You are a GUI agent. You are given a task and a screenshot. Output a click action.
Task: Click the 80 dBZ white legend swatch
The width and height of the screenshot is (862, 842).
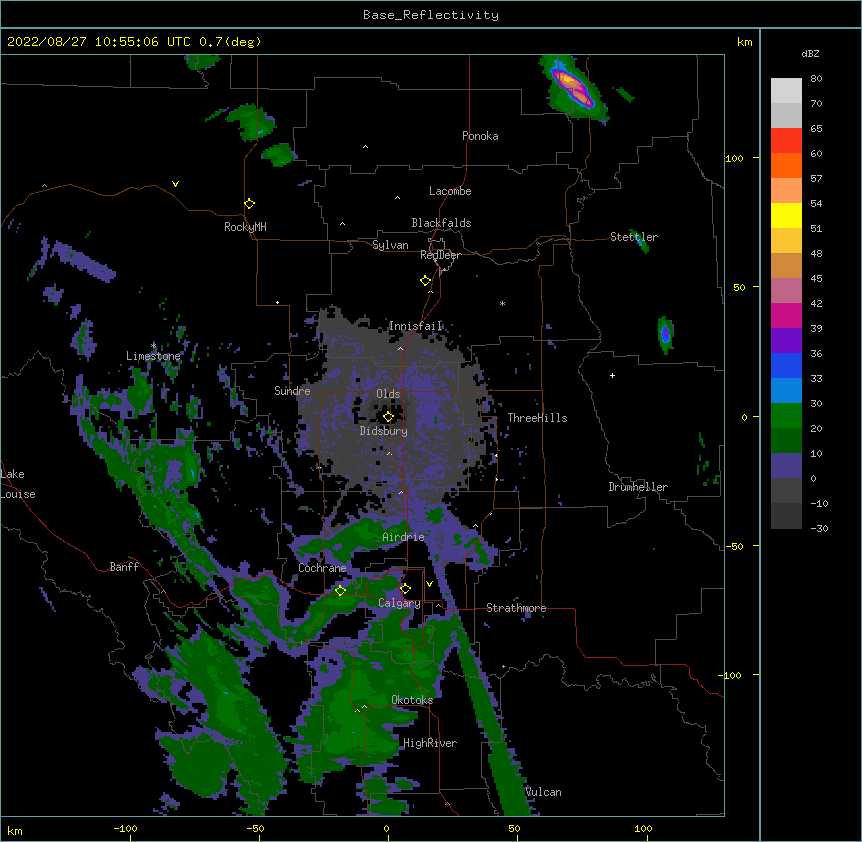pos(786,91)
